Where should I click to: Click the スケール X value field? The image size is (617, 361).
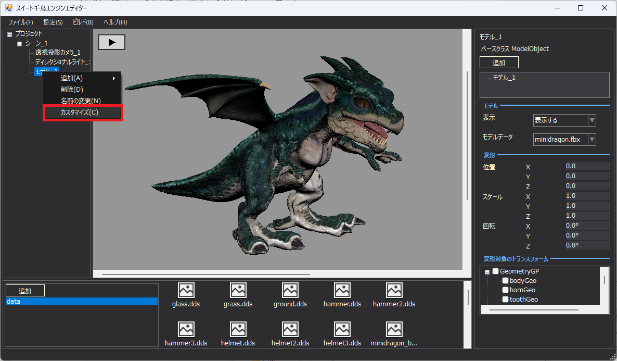pos(587,196)
